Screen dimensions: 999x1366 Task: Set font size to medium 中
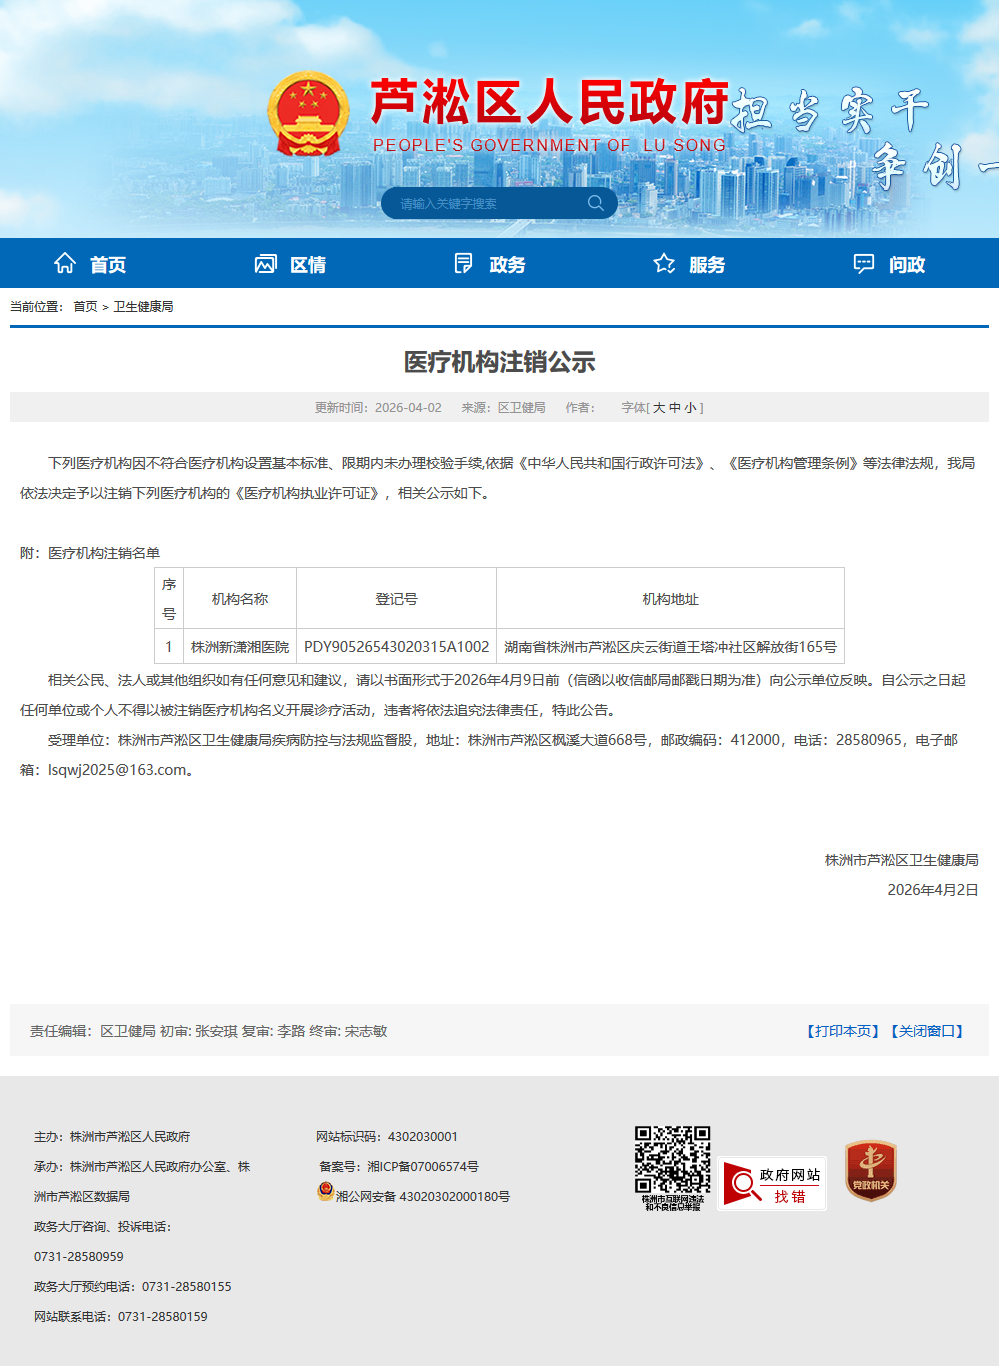click(675, 408)
